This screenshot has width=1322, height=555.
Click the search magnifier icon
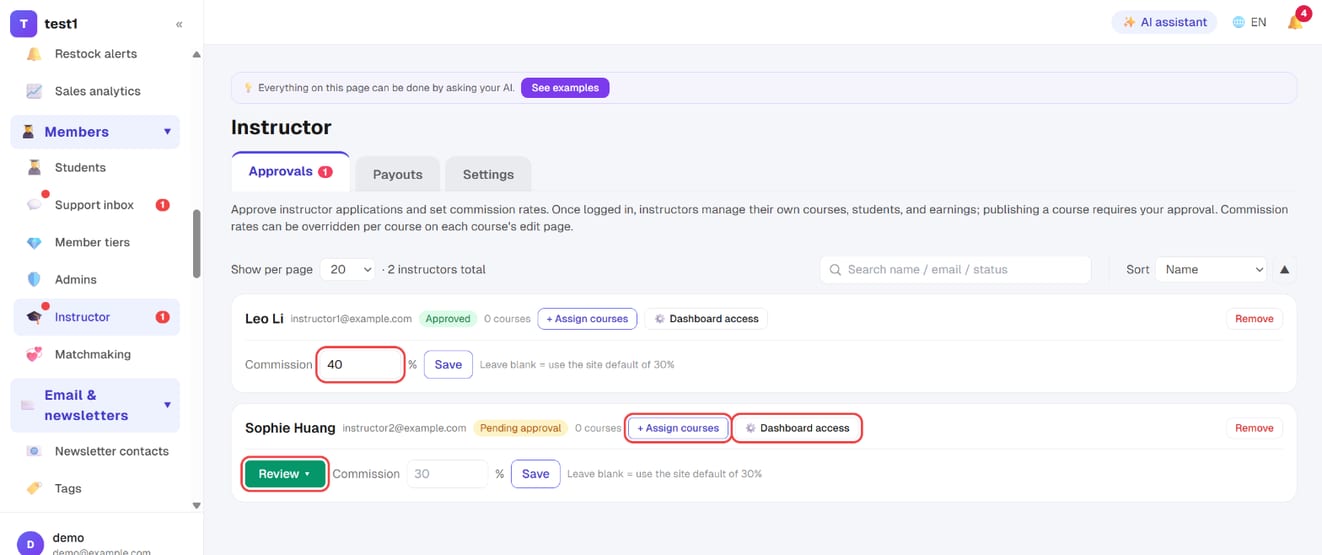click(x=835, y=270)
